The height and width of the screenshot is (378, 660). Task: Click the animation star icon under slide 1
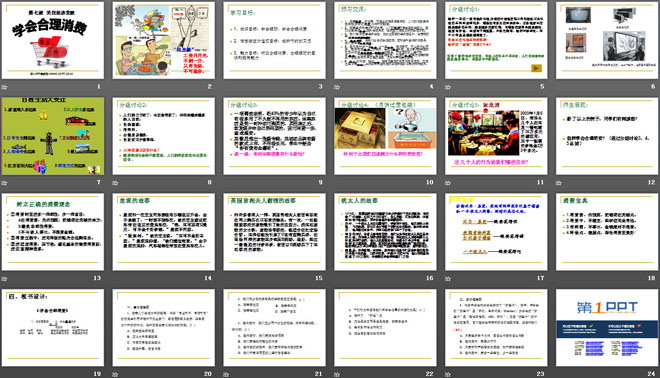(5, 87)
